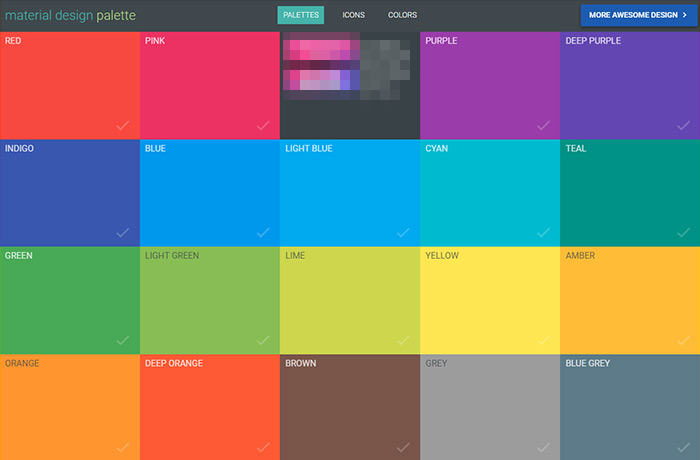700x460 pixels.
Task: Select the Blue Grey color swatch
Action: tap(630, 407)
